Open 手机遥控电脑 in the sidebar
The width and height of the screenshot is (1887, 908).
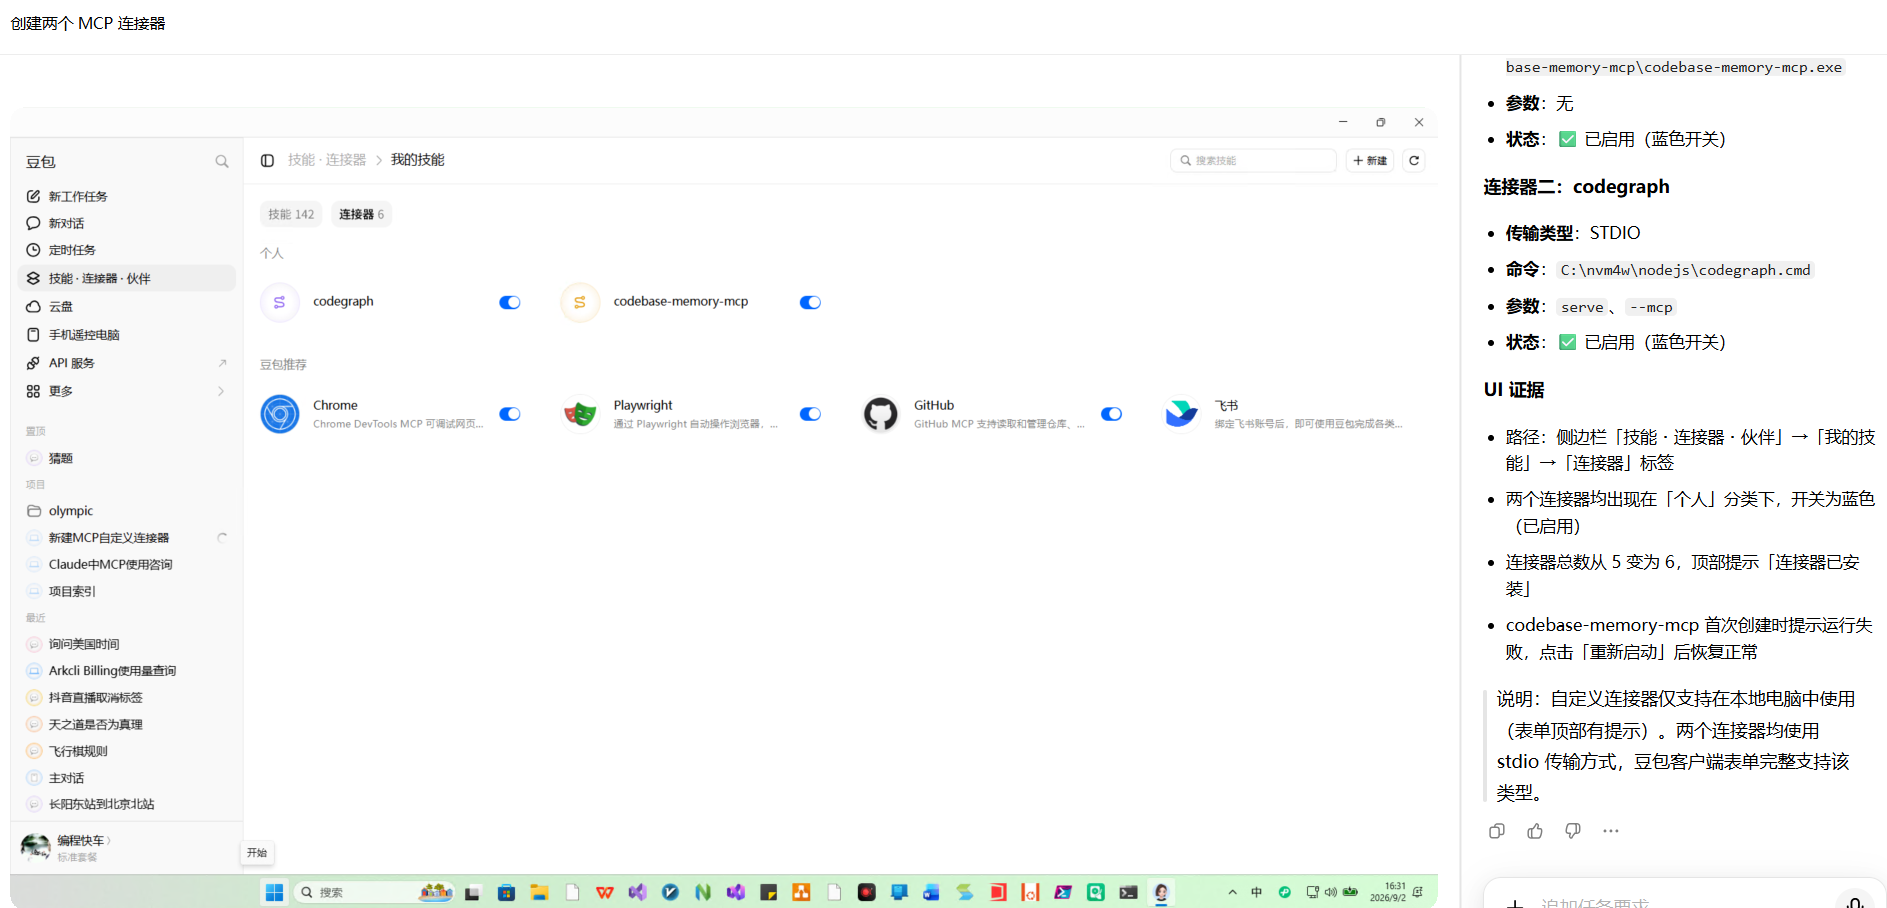click(x=127, y=335)
